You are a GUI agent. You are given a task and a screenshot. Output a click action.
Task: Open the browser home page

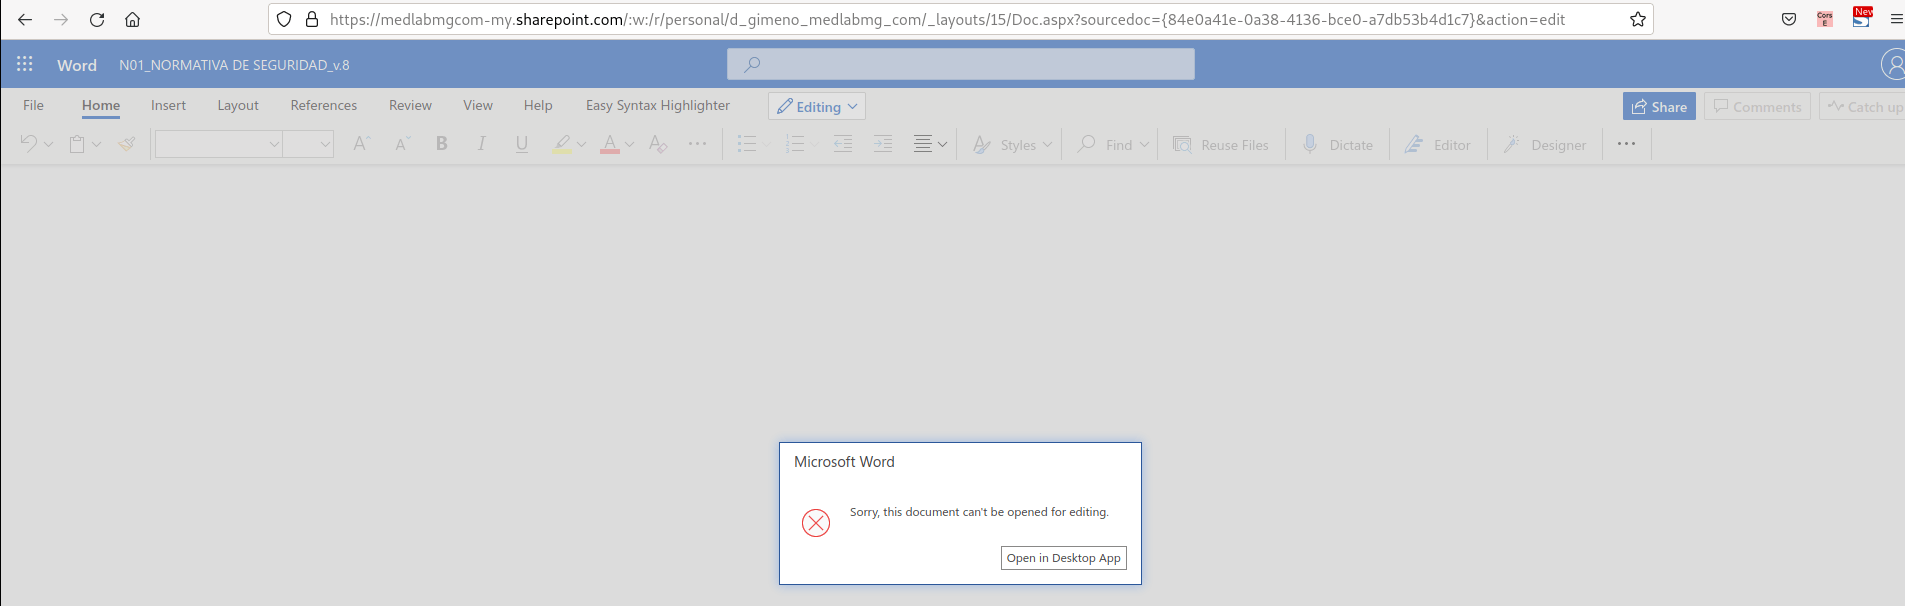pyautogui.click(x=132, y=19)
